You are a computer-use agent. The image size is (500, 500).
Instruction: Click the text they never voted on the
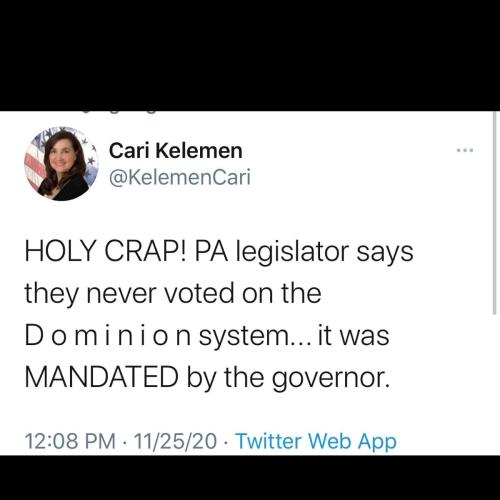tap(173, 294)
